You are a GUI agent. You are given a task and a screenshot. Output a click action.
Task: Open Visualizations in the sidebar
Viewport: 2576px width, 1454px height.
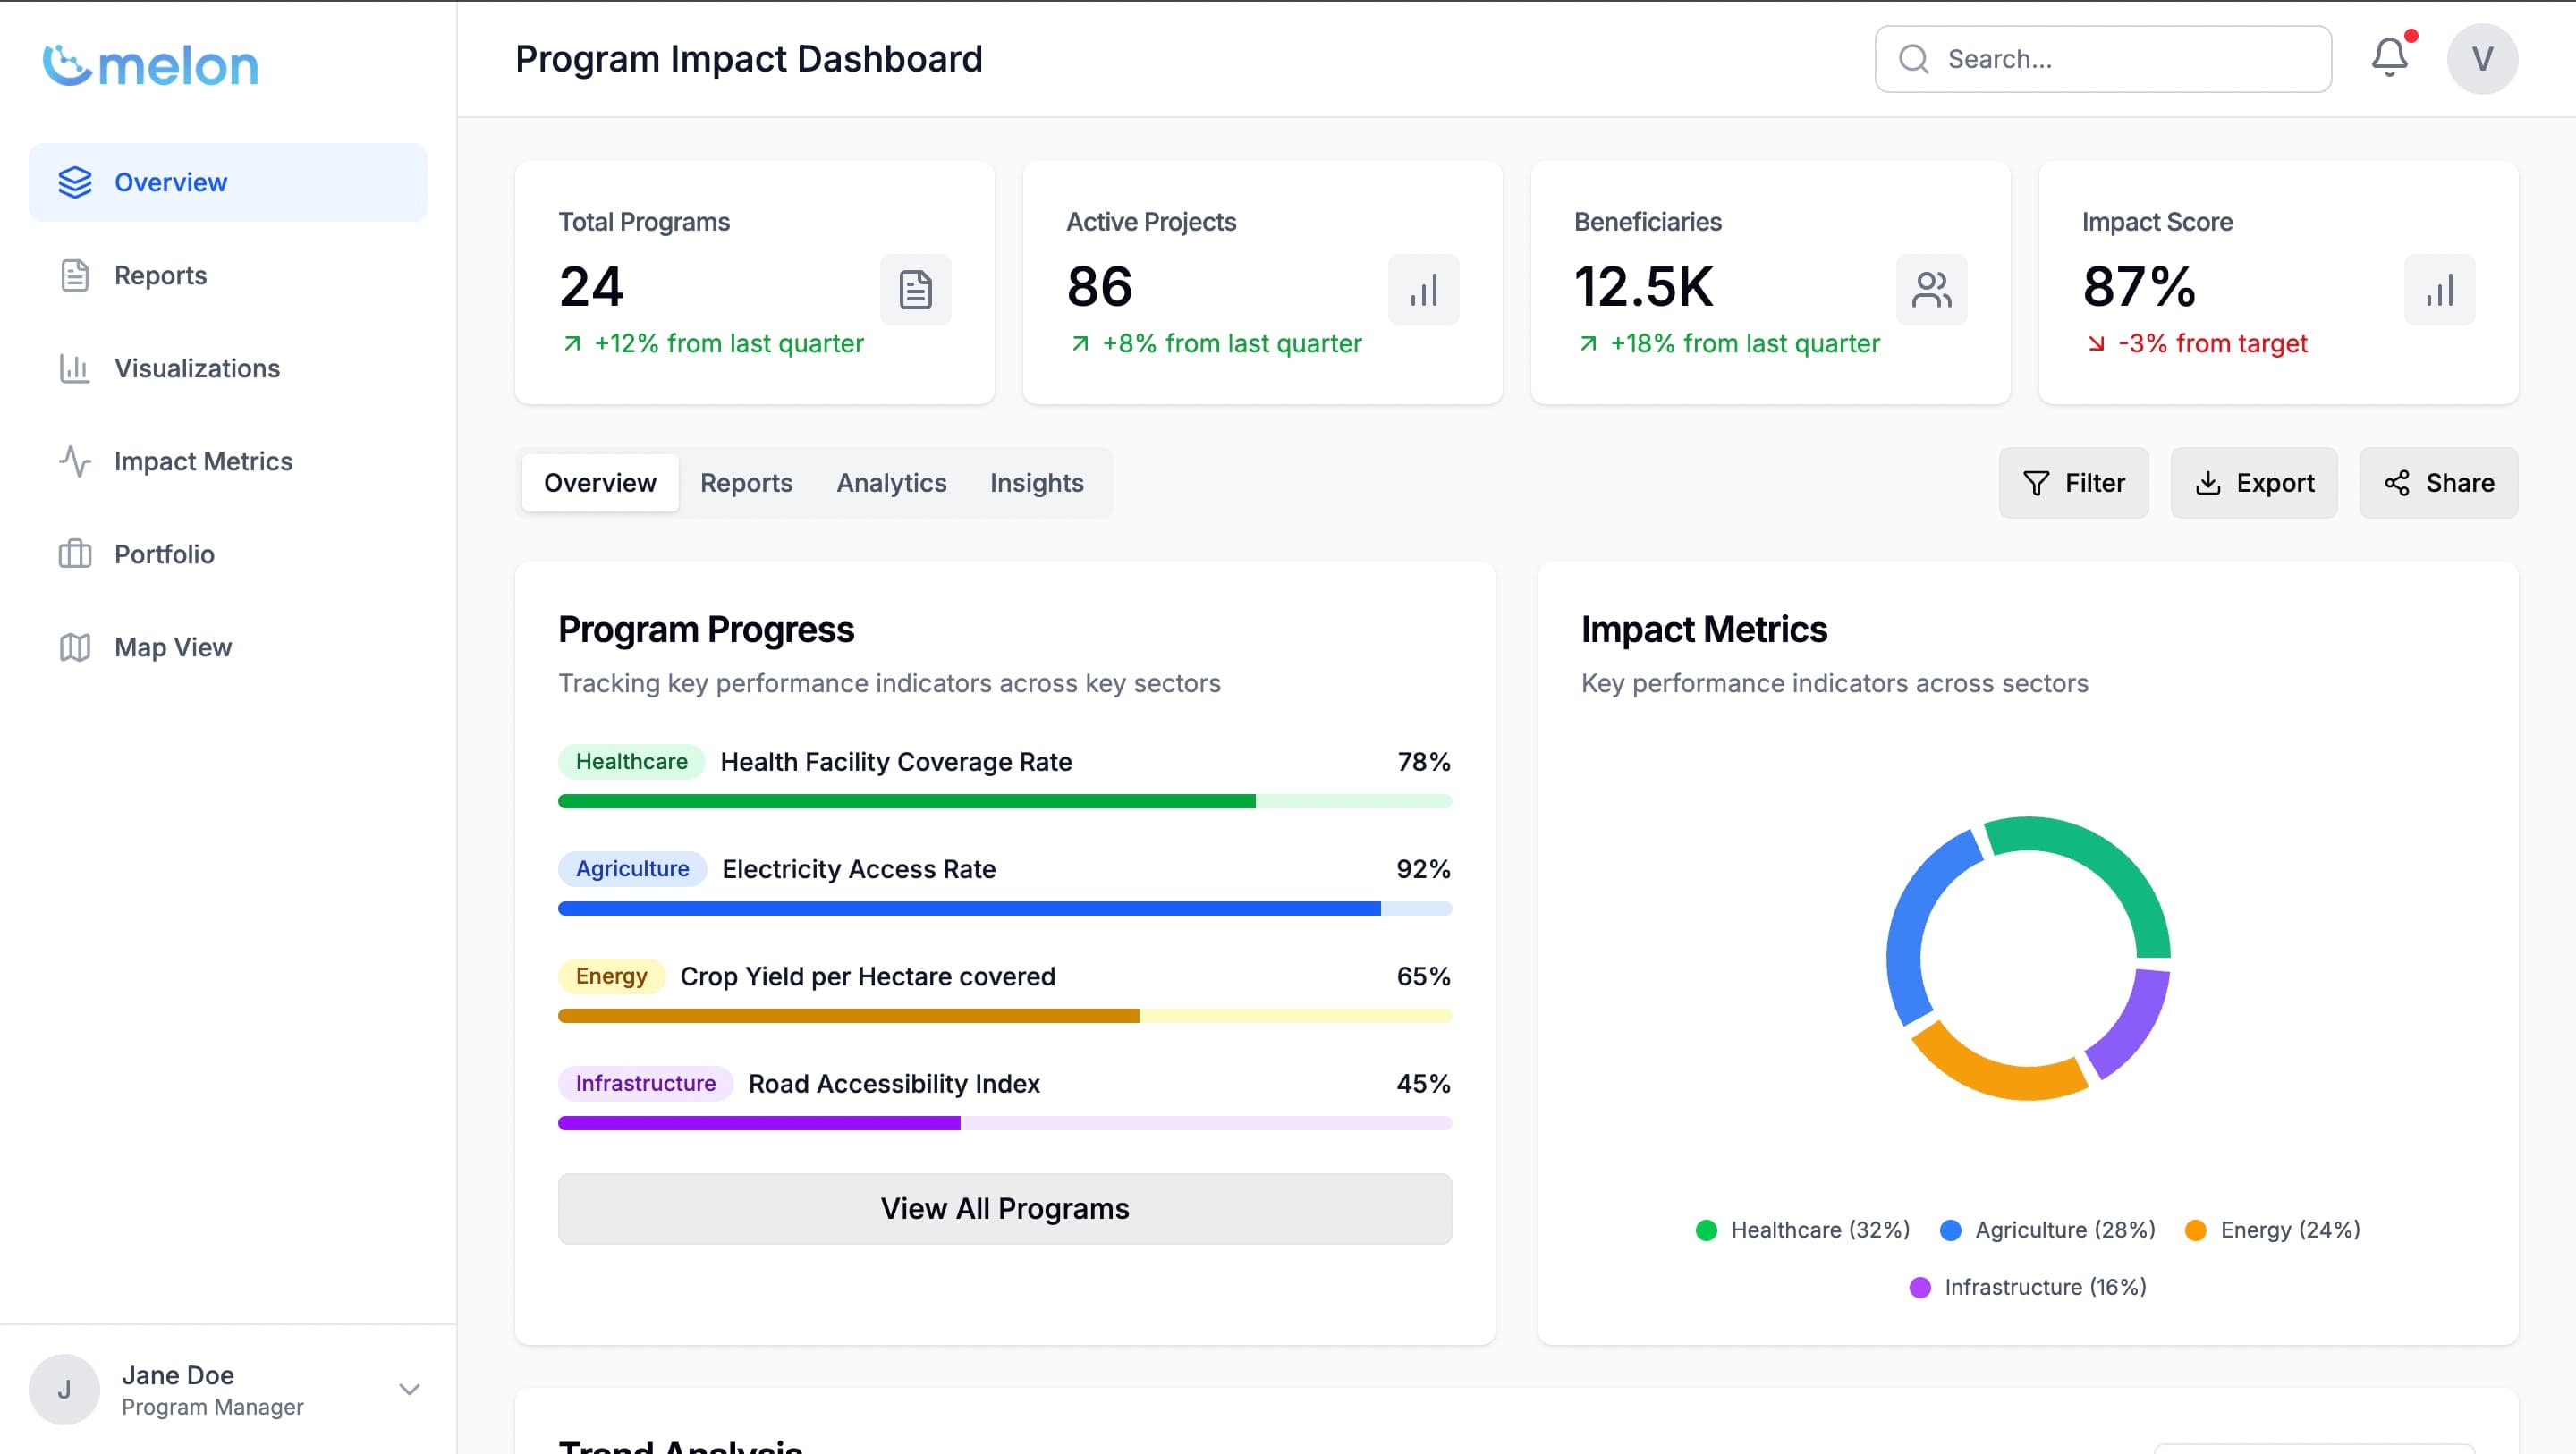[228, 368]
